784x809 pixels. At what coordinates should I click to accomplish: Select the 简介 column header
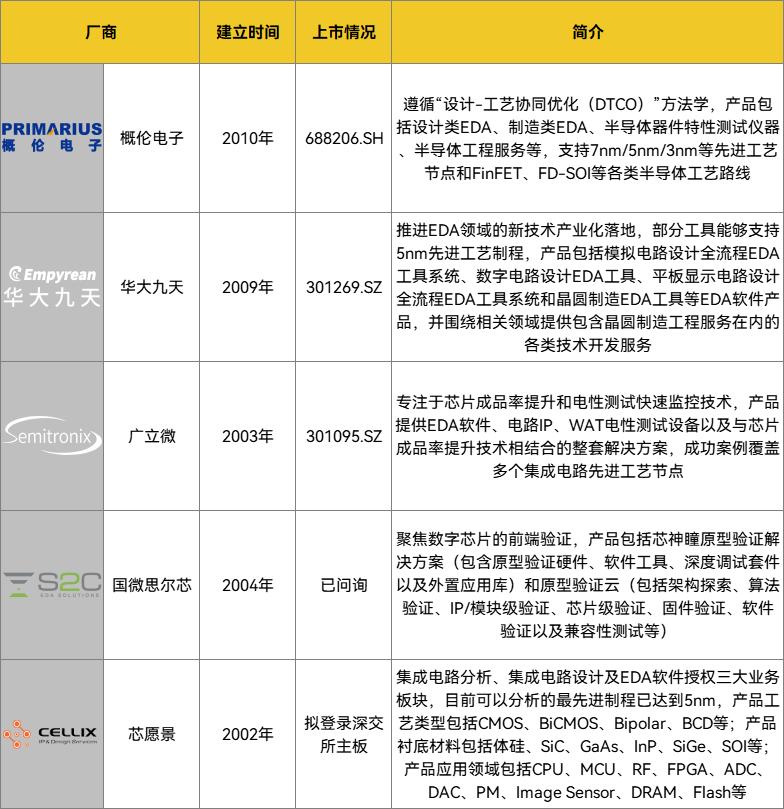point(587,32)
